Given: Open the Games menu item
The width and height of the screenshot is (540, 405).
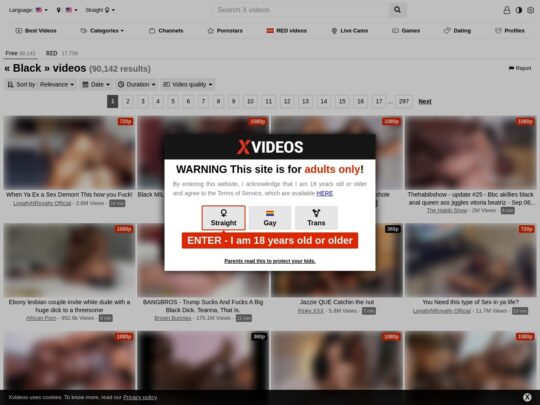Looking at the screenshot, I should (x=406, y=31).
